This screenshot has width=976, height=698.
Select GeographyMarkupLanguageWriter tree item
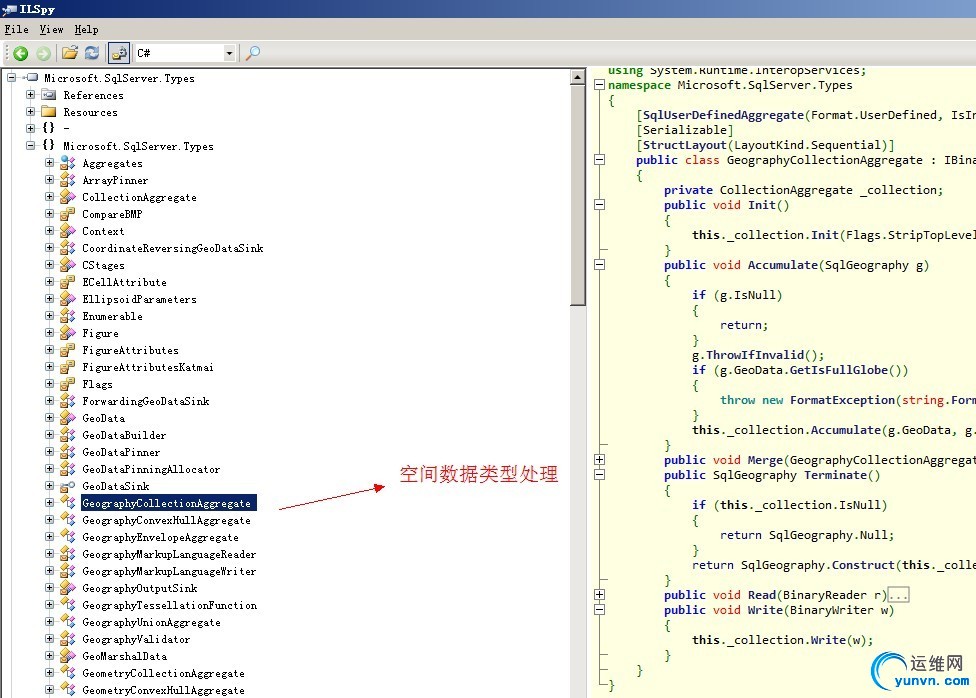(x=169, y=571)
